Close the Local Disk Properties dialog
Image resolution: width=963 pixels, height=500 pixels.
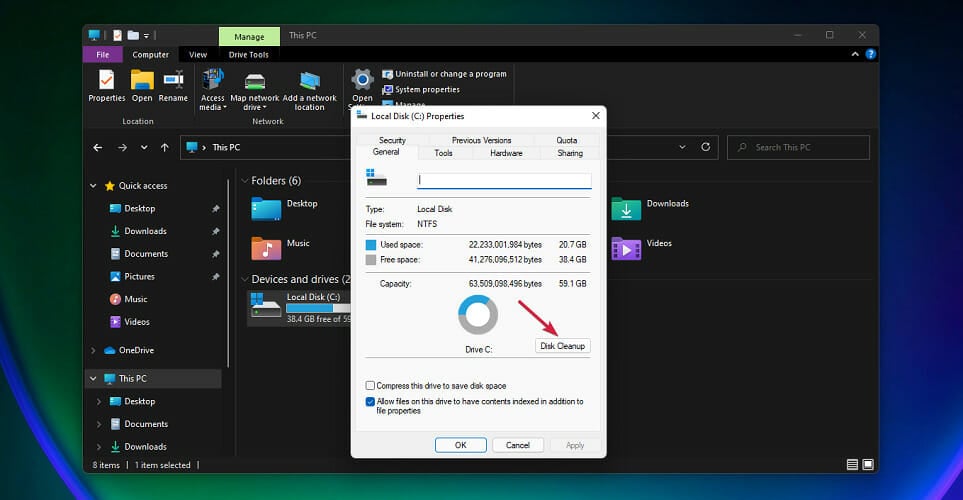point(595,115)
